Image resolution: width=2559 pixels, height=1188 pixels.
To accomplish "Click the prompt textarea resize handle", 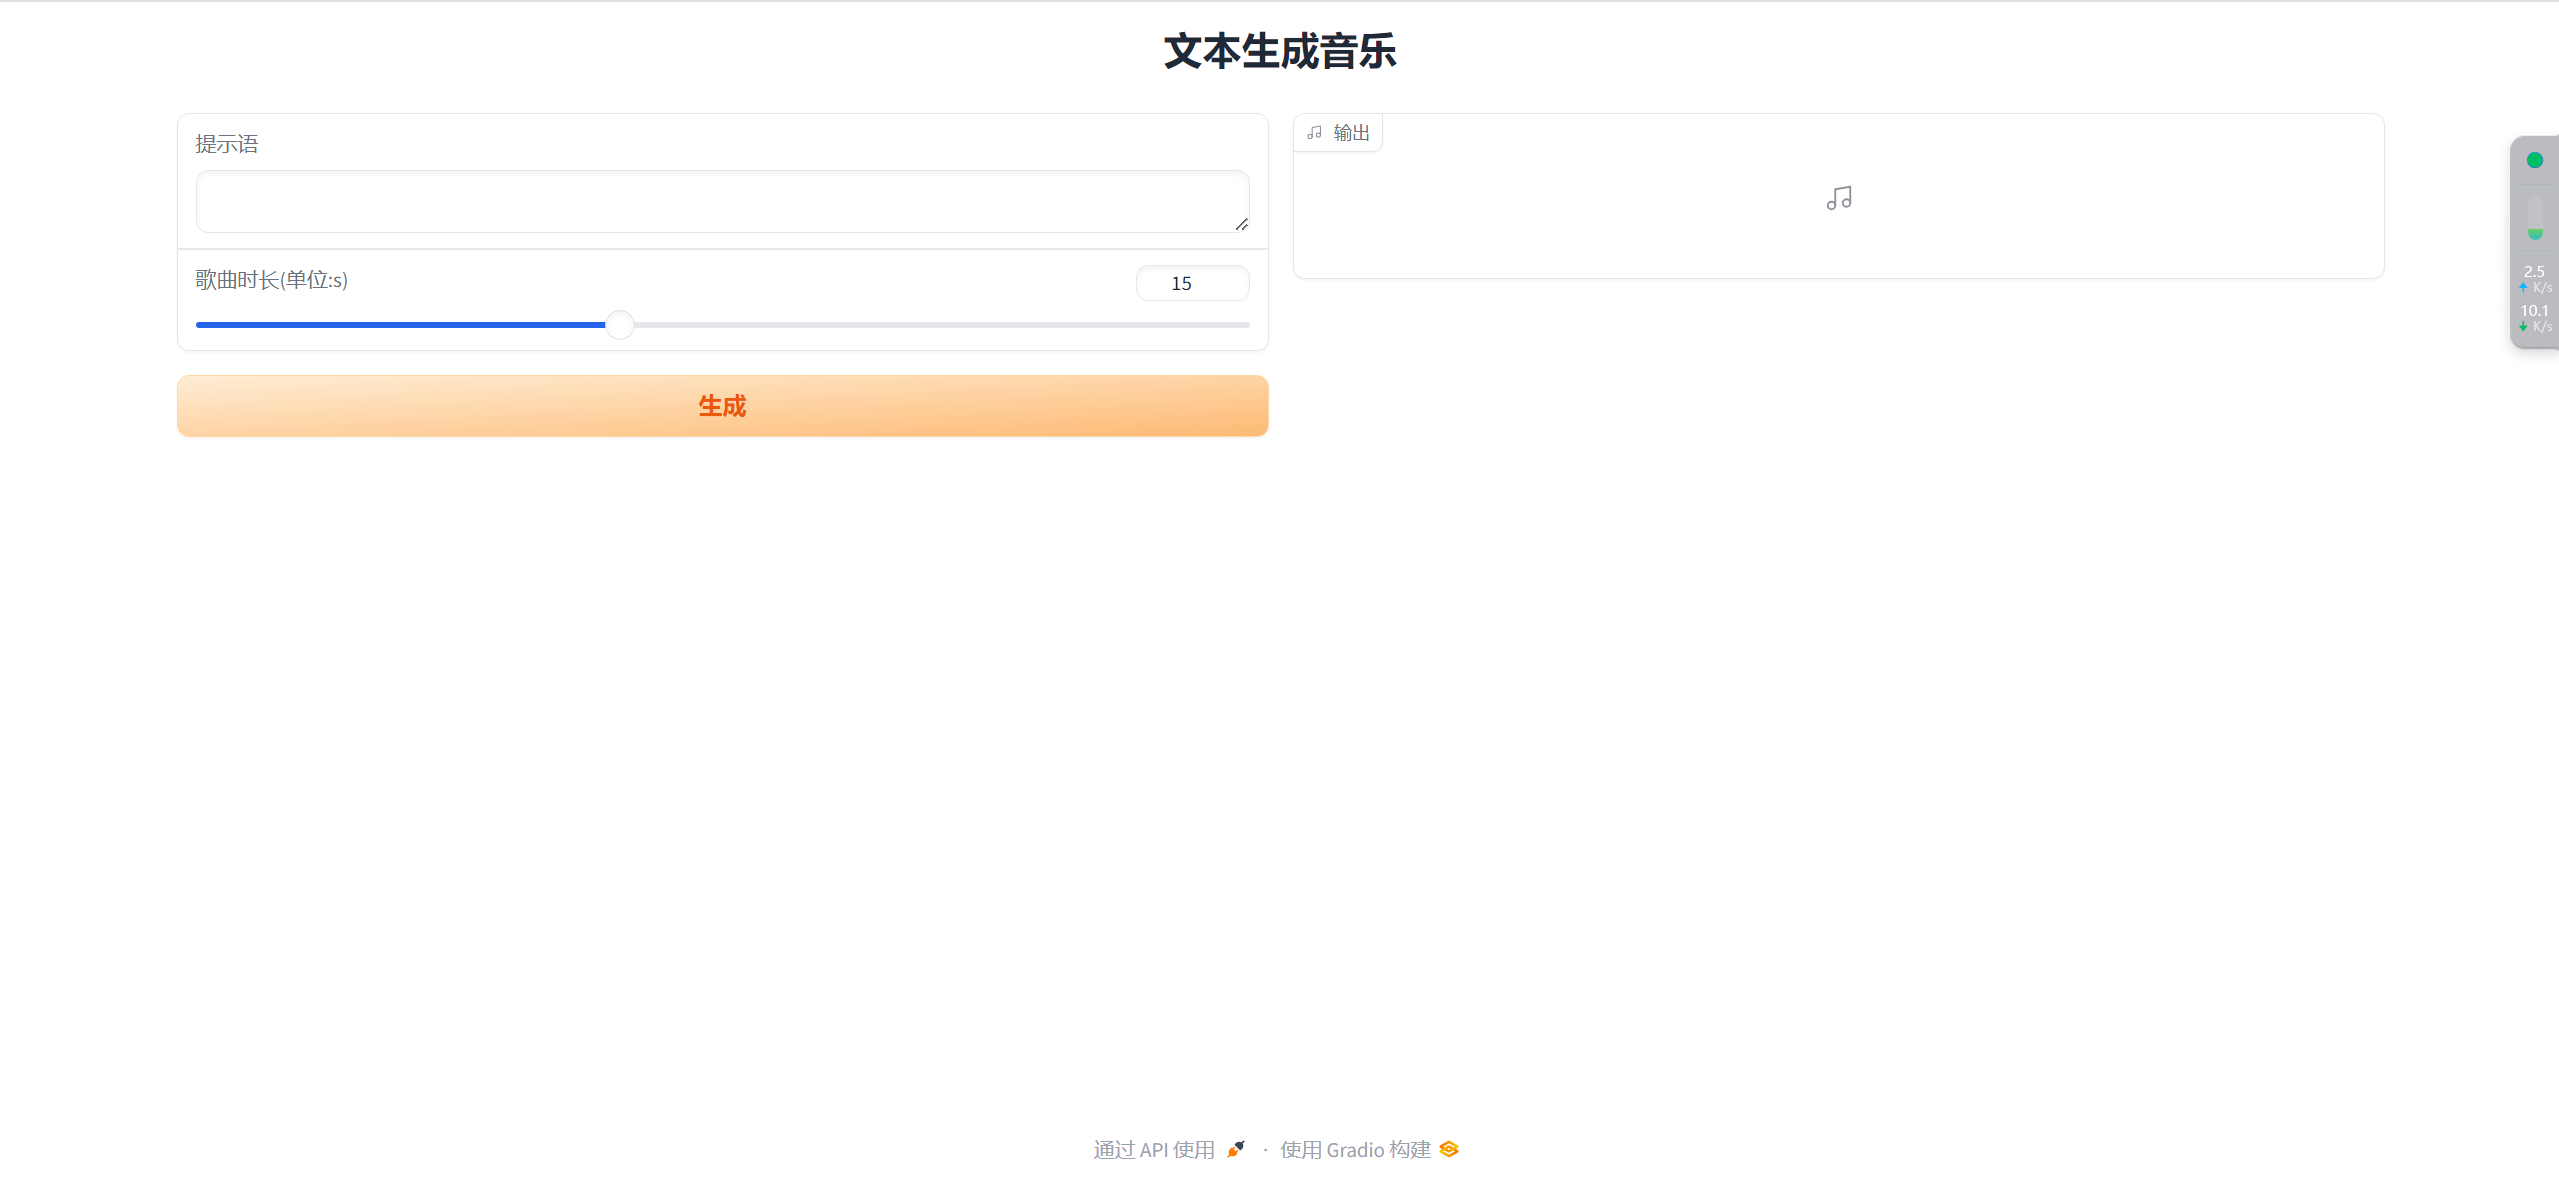I will point(1241,224).
